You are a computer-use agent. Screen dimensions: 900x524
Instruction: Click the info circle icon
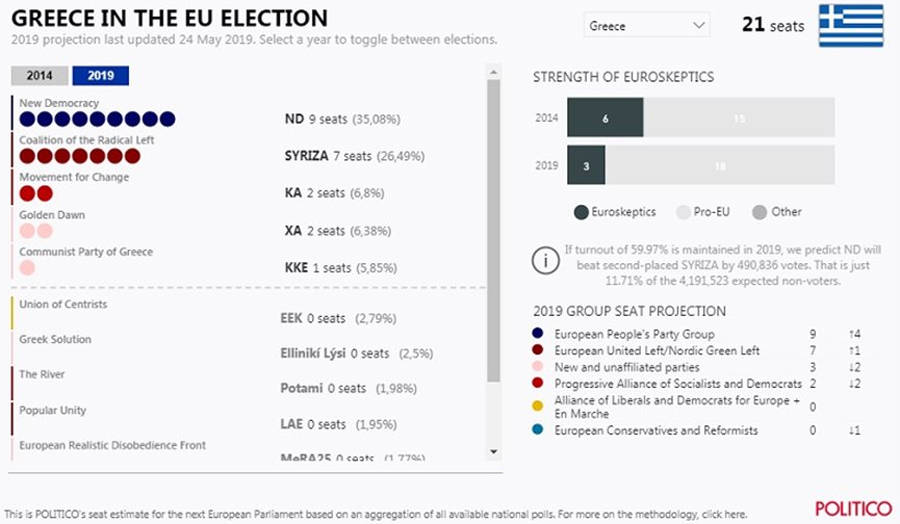tap(545, 262)
